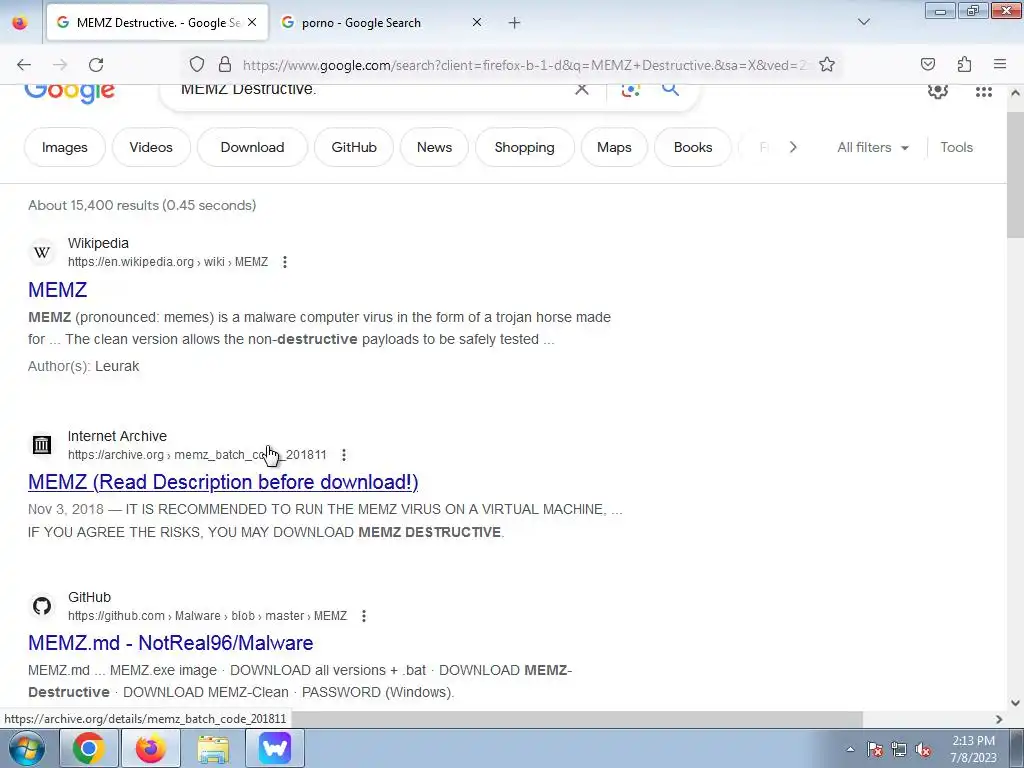
Task: Bookmark this page with the star
Action: (x=827, y=65)
